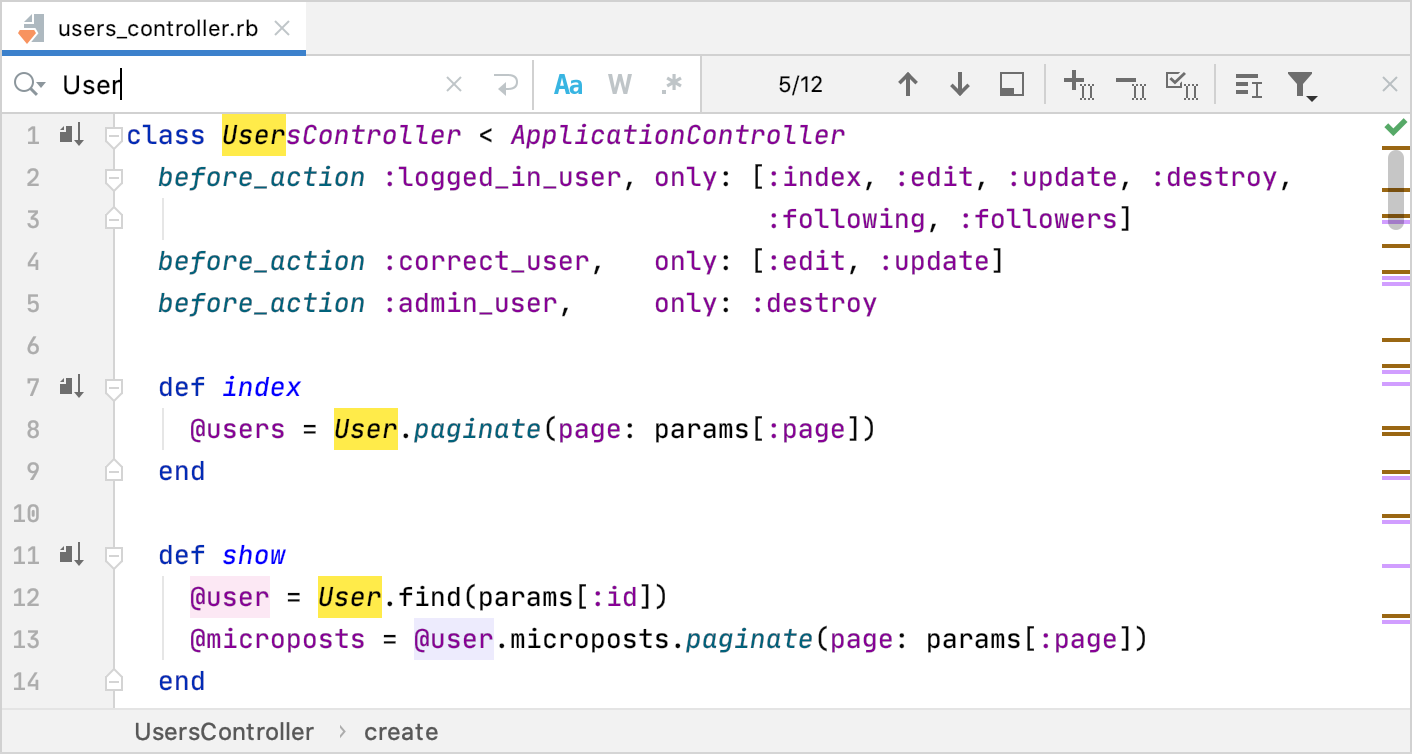The image size is (1412, 754).
Task: Collapse the before_action fold on line 2
Action: tap(113, 178)
